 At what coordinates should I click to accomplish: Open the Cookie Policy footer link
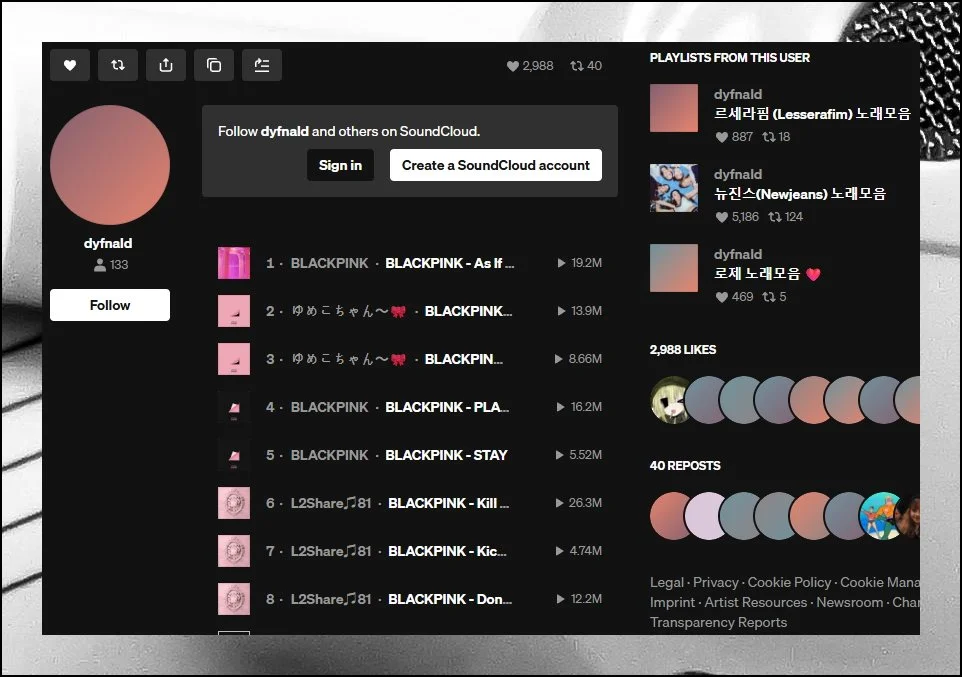789,582
